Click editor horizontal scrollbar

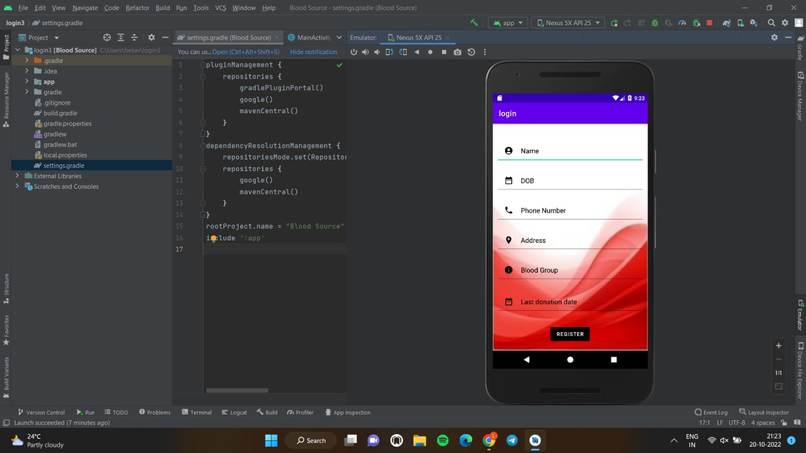click(x=237, y=390)
